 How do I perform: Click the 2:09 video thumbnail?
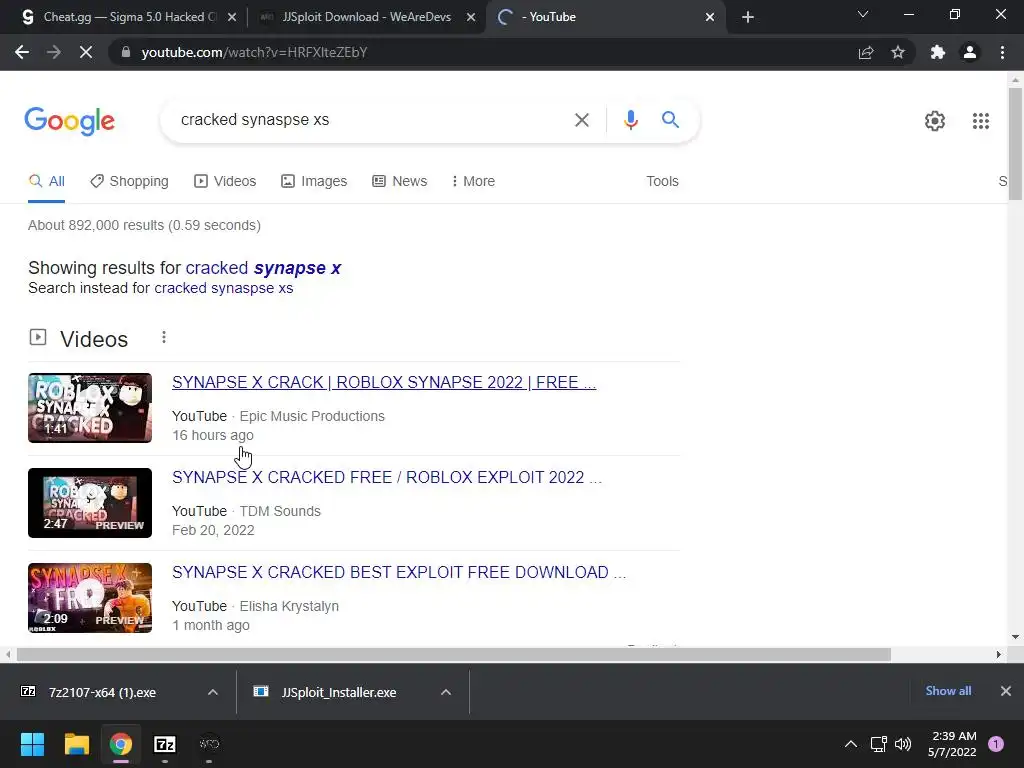click(x=90, y=598)
